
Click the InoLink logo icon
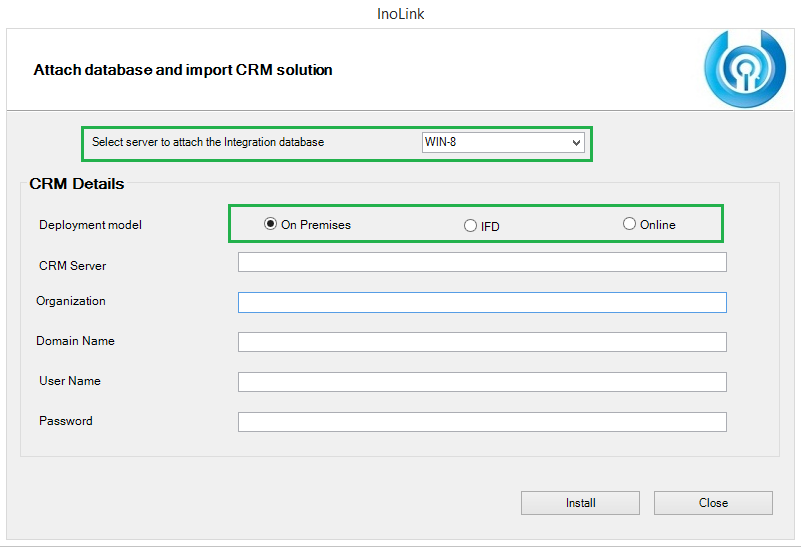(x=745, y=68)
